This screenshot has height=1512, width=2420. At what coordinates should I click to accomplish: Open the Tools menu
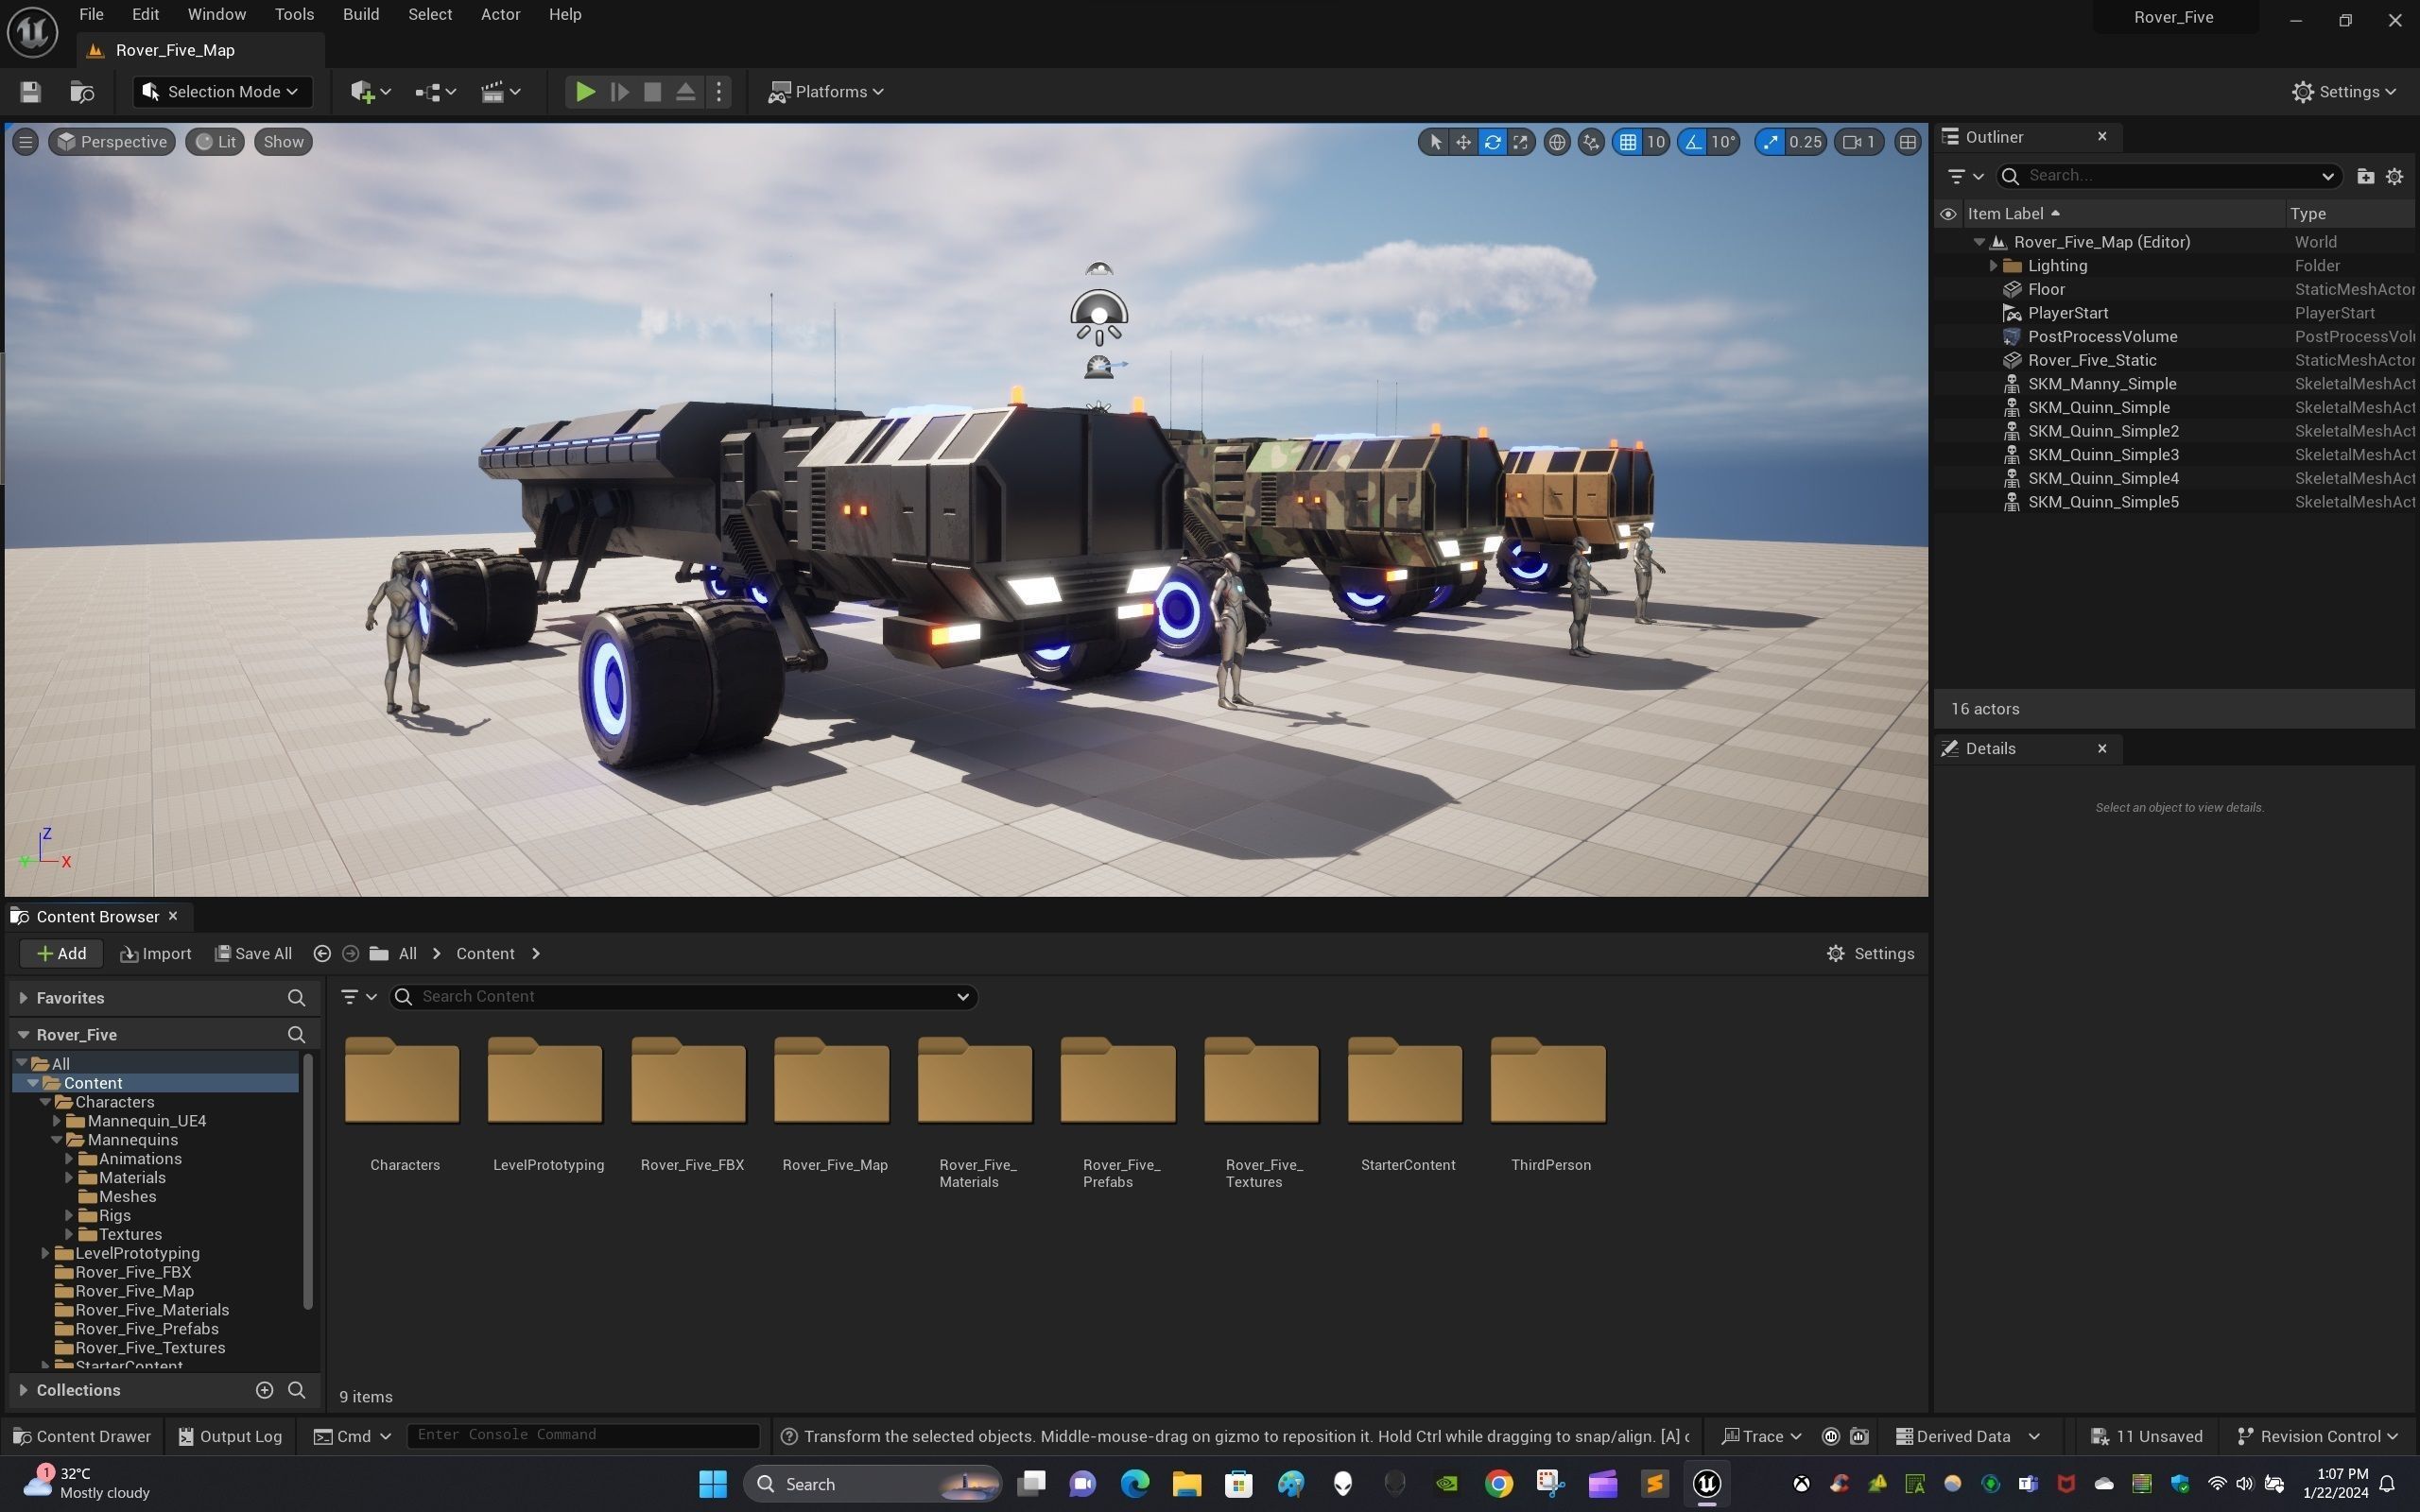(294, 14)
